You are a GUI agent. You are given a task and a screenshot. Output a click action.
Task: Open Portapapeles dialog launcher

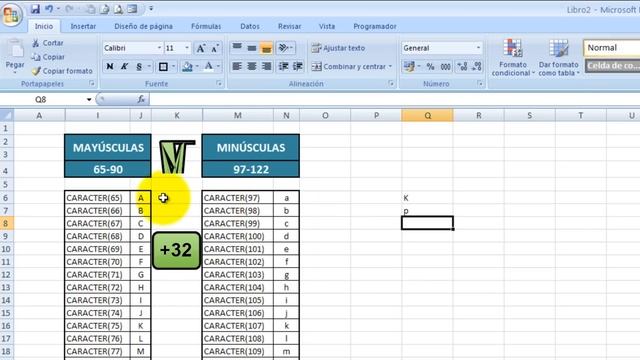(92, 84)
